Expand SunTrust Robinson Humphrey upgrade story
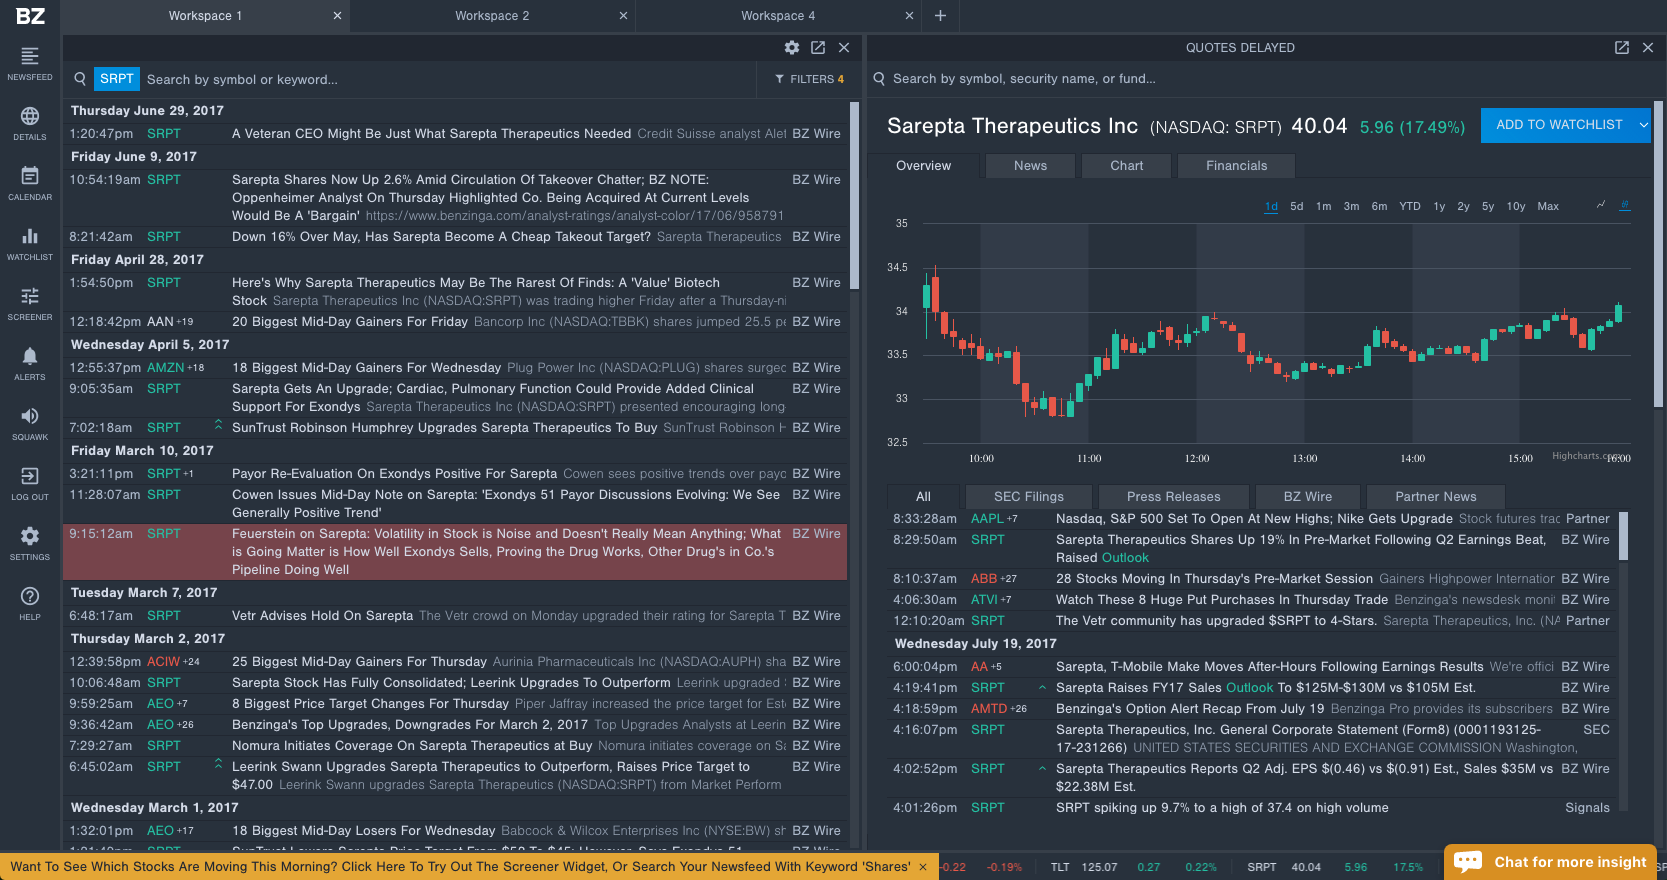The width and height of the screenshot is (1667, 880). tap(218, 425)
